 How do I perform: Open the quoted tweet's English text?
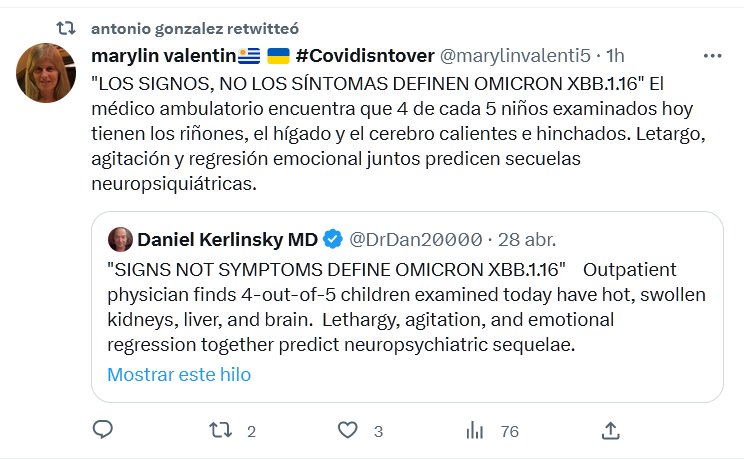390,307
